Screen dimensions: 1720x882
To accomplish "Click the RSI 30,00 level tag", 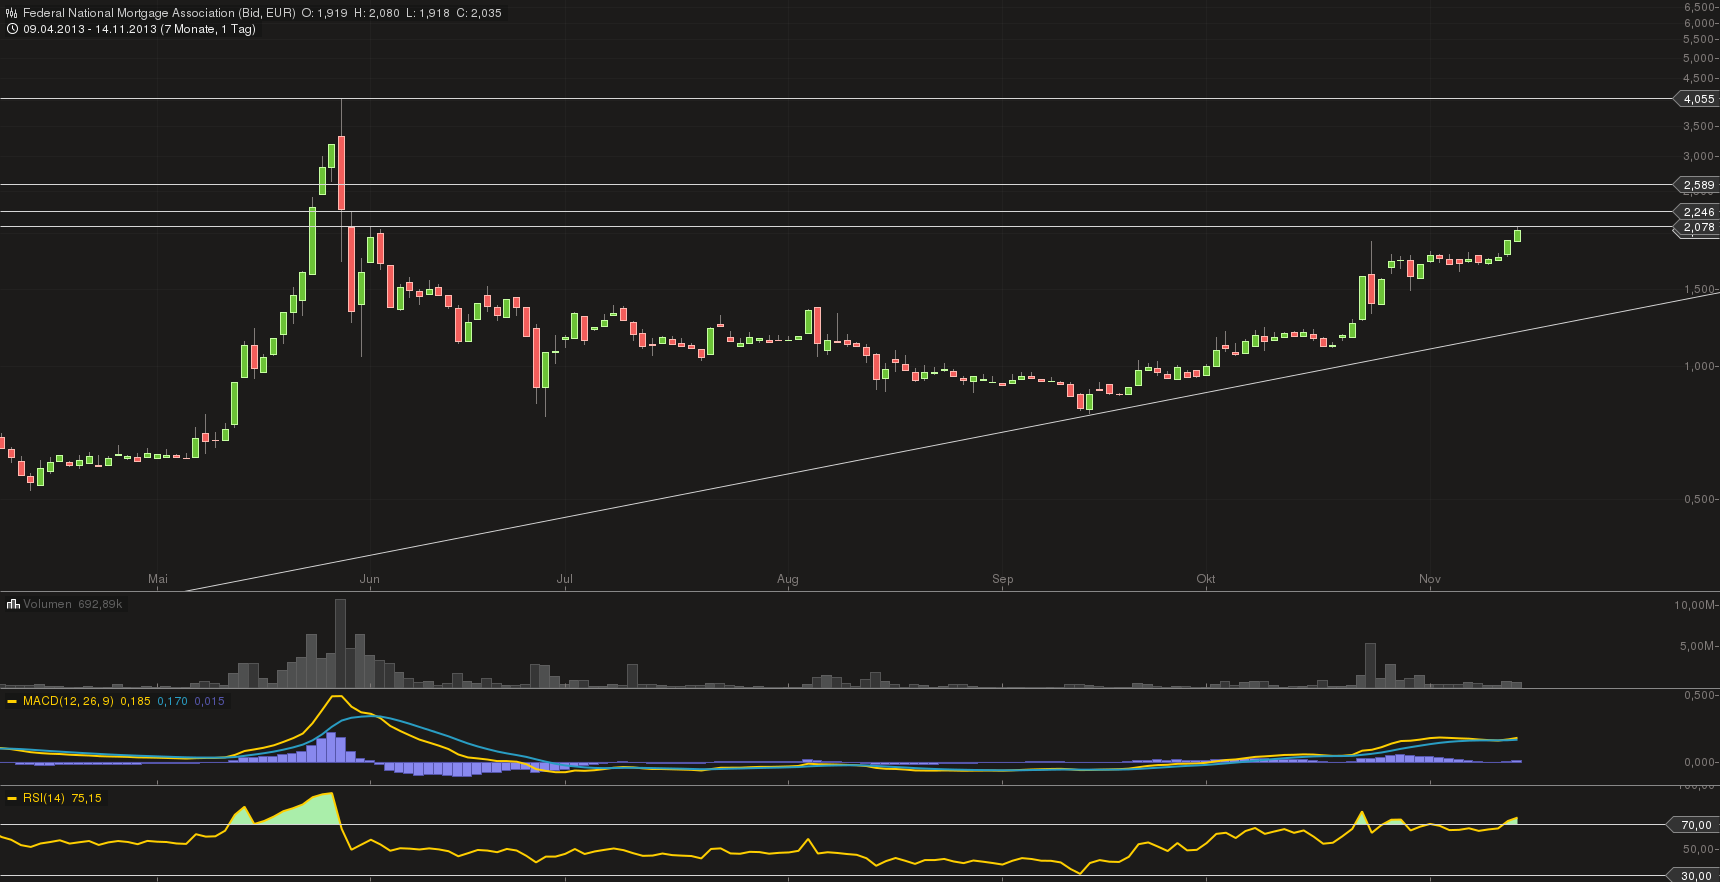I will pyautogui.click(x=1695, y=876).
